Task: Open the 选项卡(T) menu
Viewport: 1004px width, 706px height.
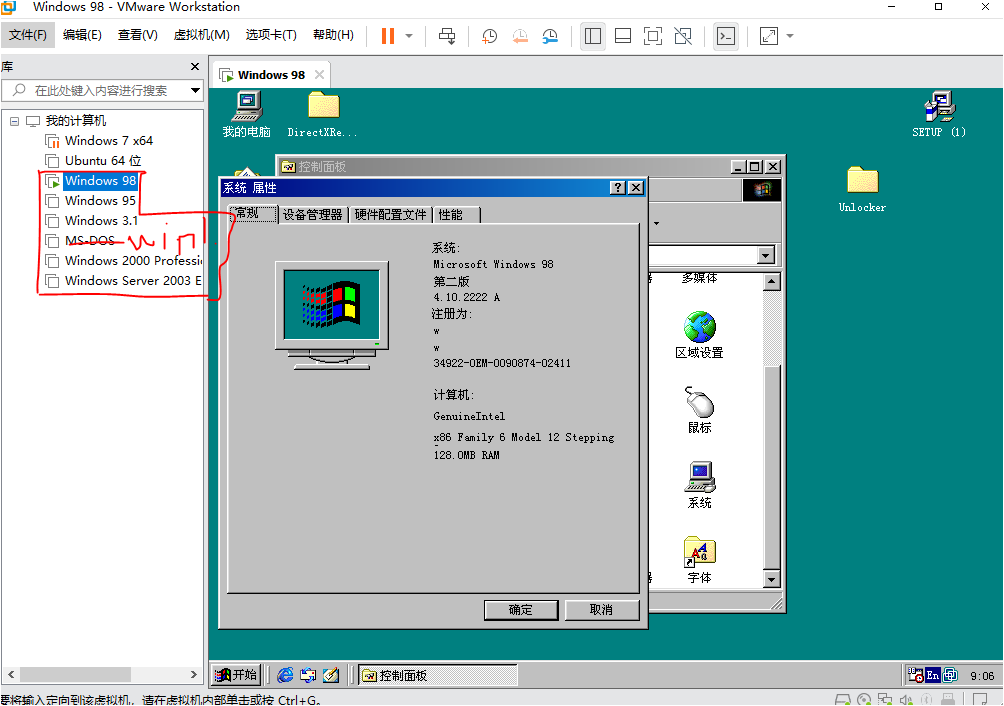Action: point(271,35)
